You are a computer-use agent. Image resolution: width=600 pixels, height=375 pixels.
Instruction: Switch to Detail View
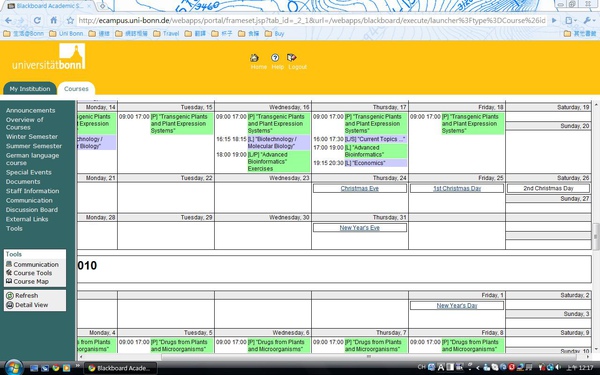(31, 305)
